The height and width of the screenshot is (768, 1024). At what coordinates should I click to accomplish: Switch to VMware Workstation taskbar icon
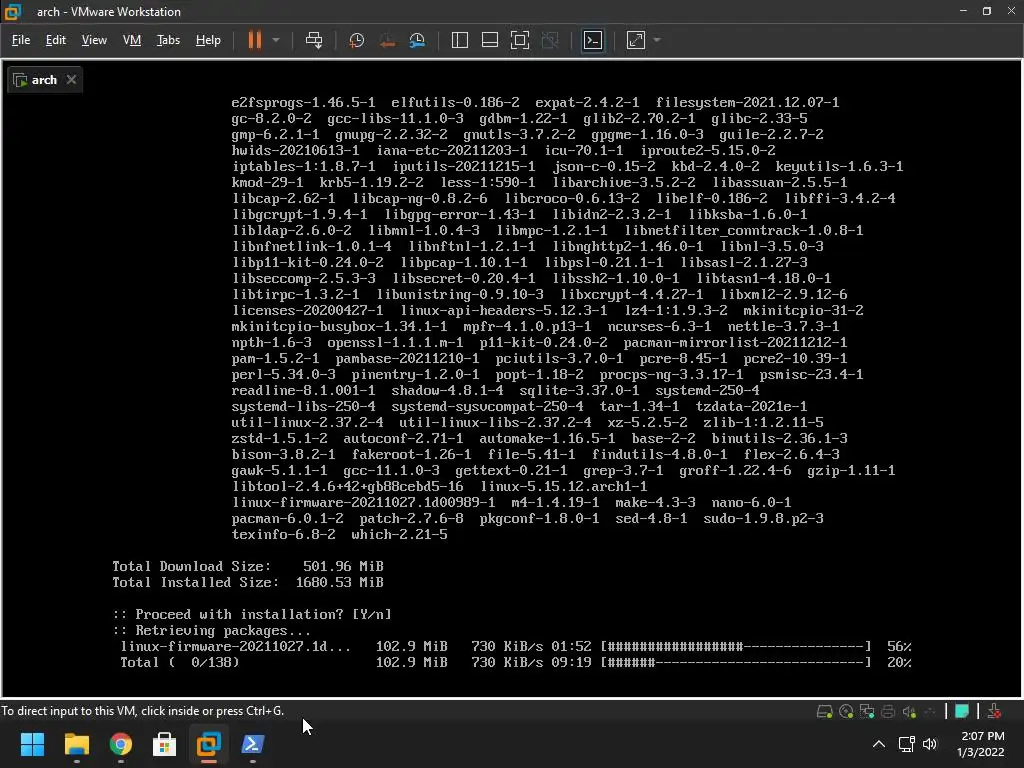click(x=209, y=744)
